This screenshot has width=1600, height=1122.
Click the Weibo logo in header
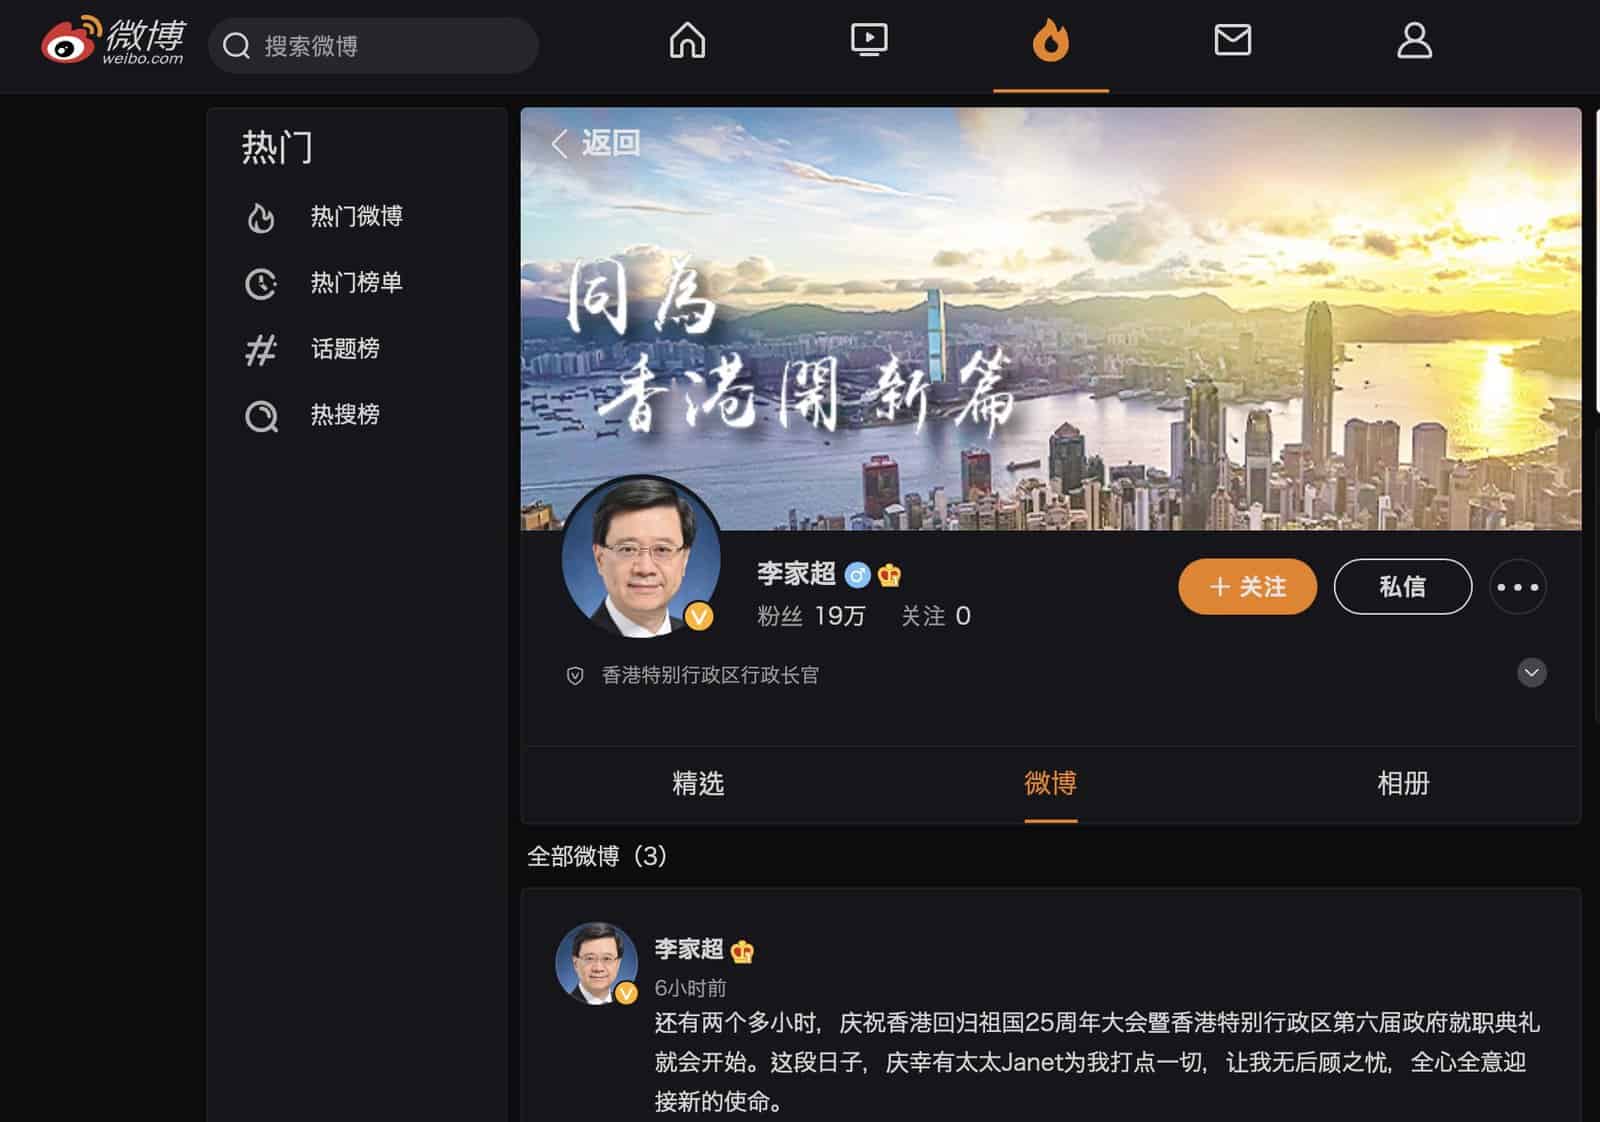coord(112,42)
